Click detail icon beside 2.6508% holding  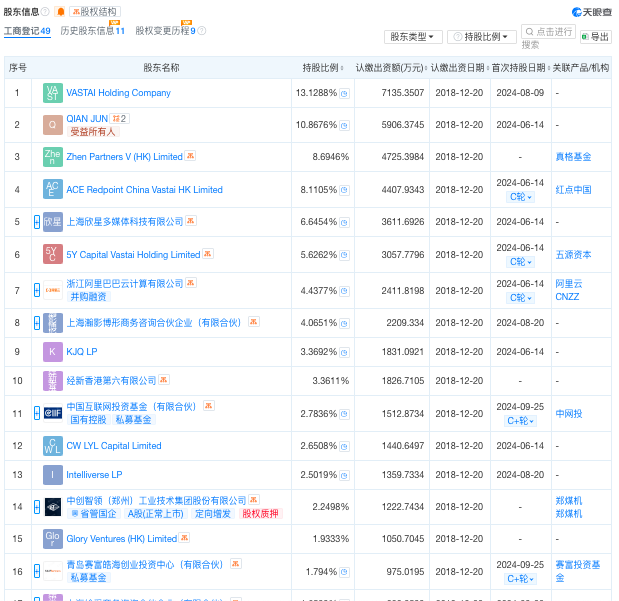[x=344, y=446]
